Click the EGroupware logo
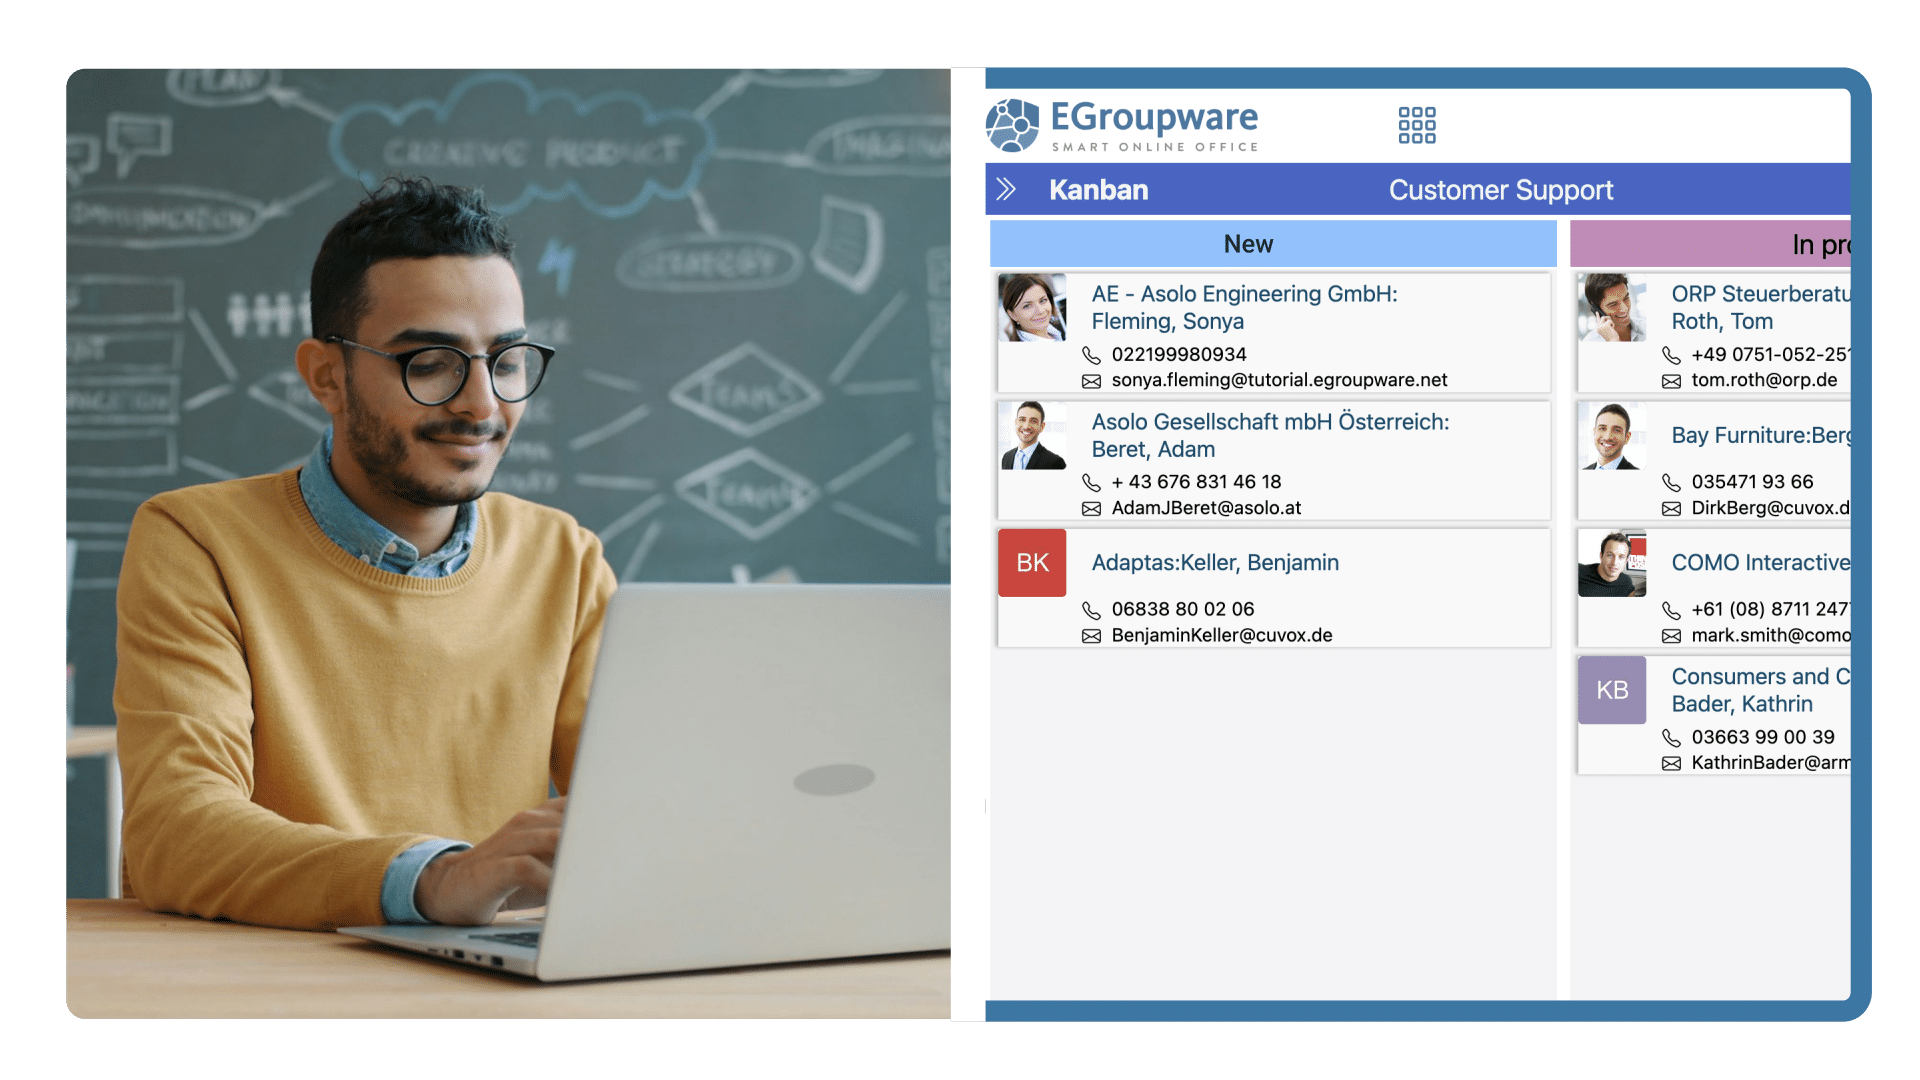1920x1080 pixels. pyautogui.click(x=1122, y=125)
